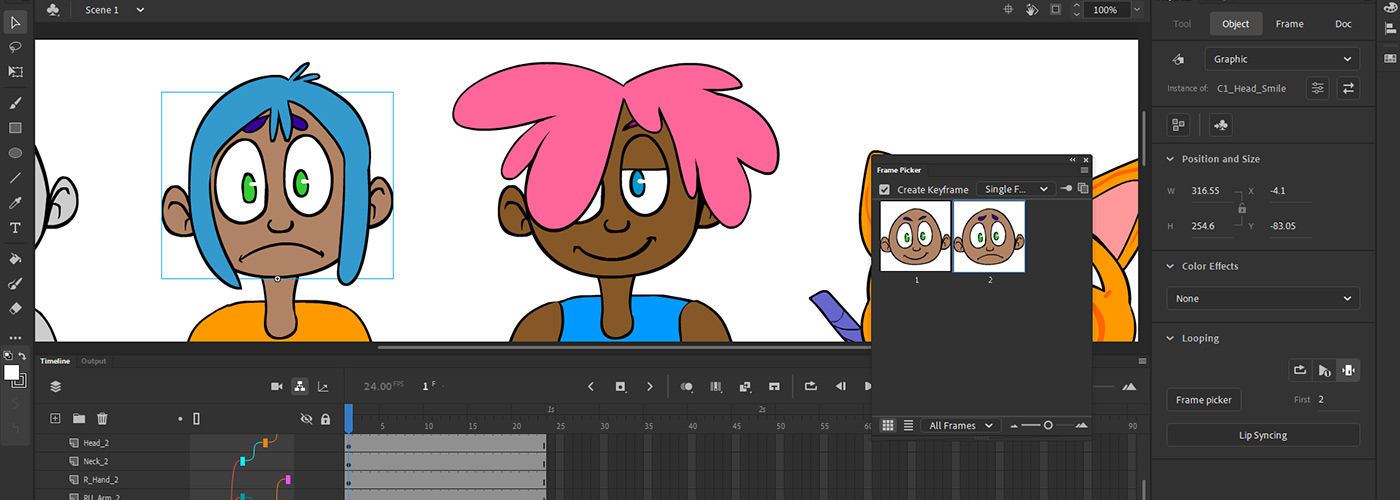Switch to the Object properties tab

[x=1236, y=24]
